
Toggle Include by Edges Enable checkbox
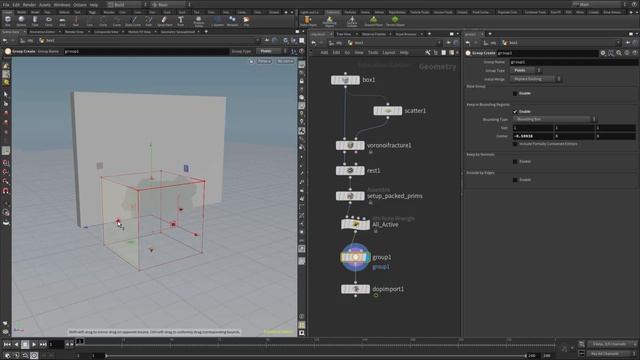pyautogui.click(x=515, y=180)
